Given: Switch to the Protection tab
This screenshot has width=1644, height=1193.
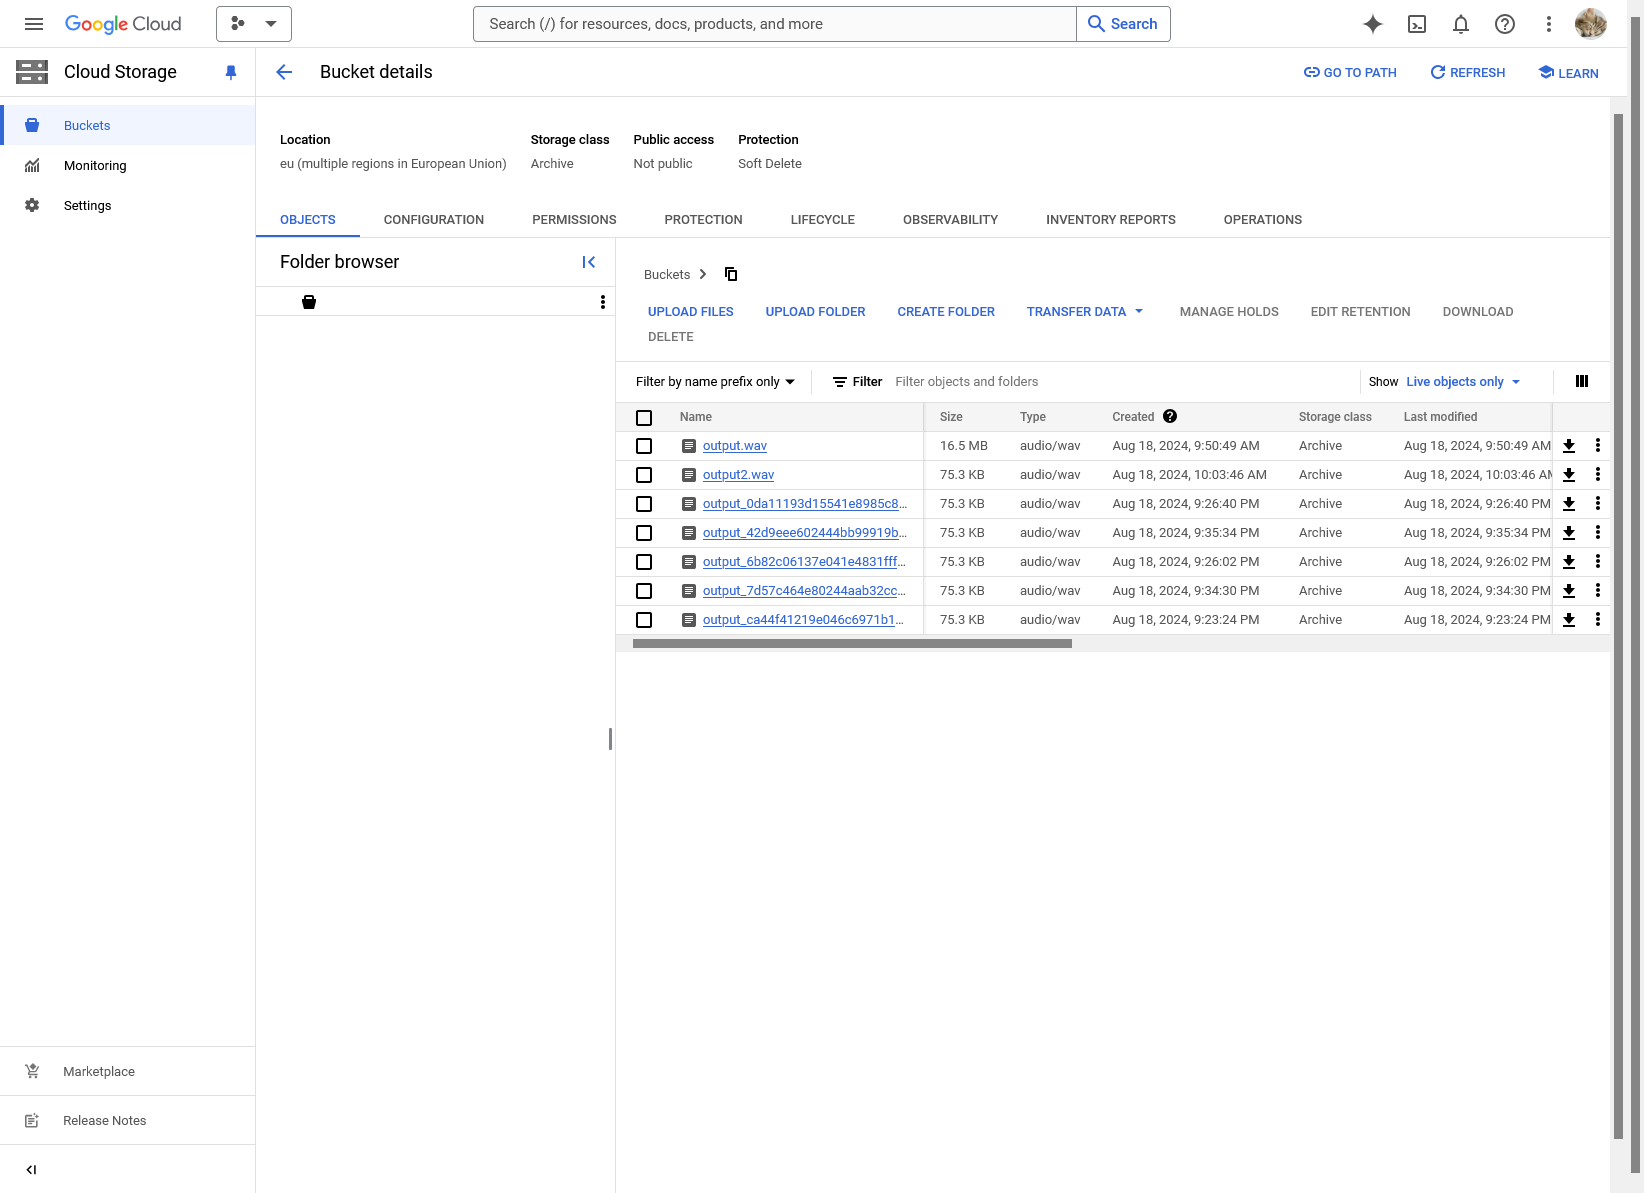Looking at the screenshot, I should (x=704, y=220).
